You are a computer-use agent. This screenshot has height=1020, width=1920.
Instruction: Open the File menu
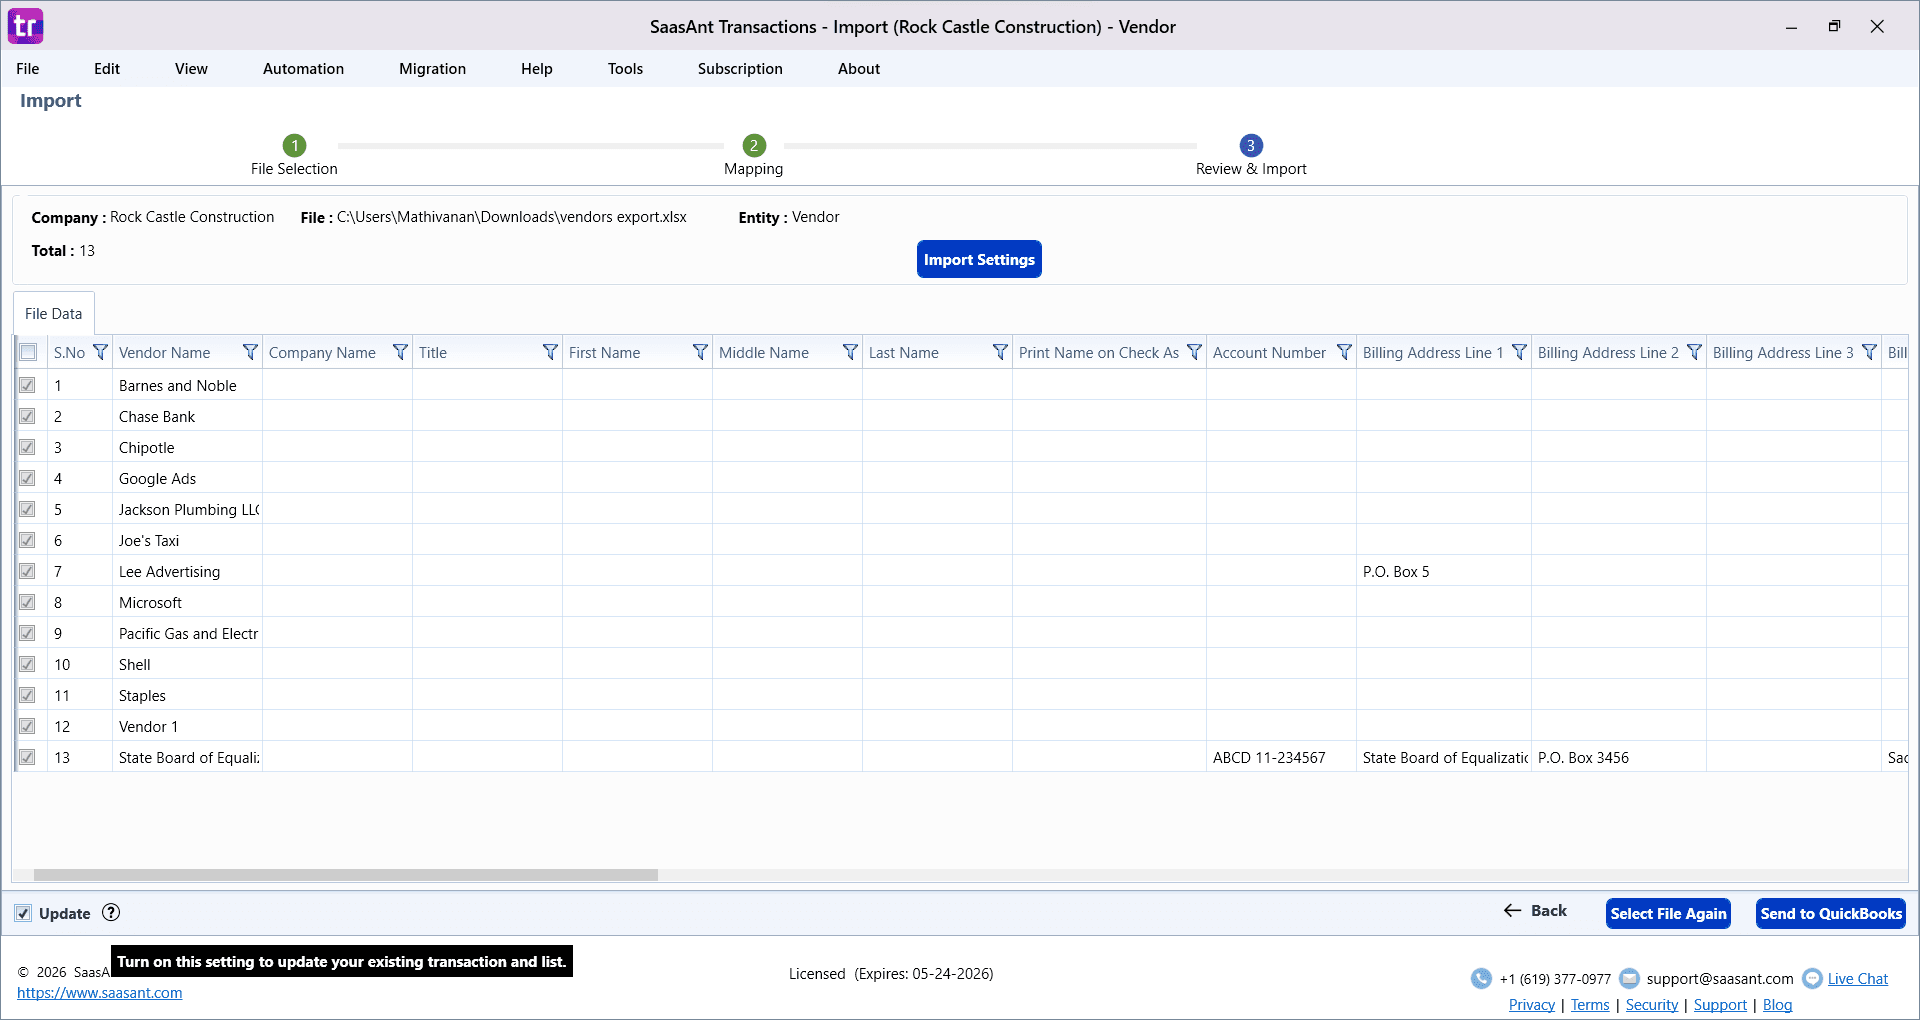28,68
